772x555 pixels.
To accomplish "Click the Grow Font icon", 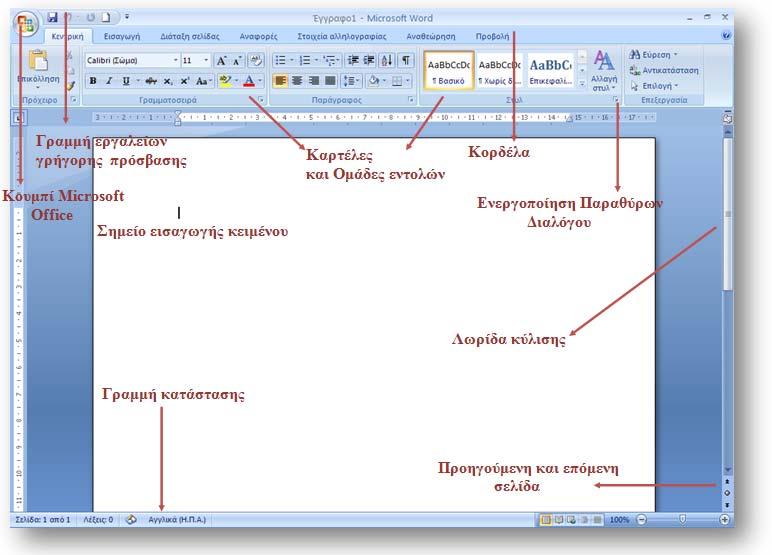I will pos(222,61).
